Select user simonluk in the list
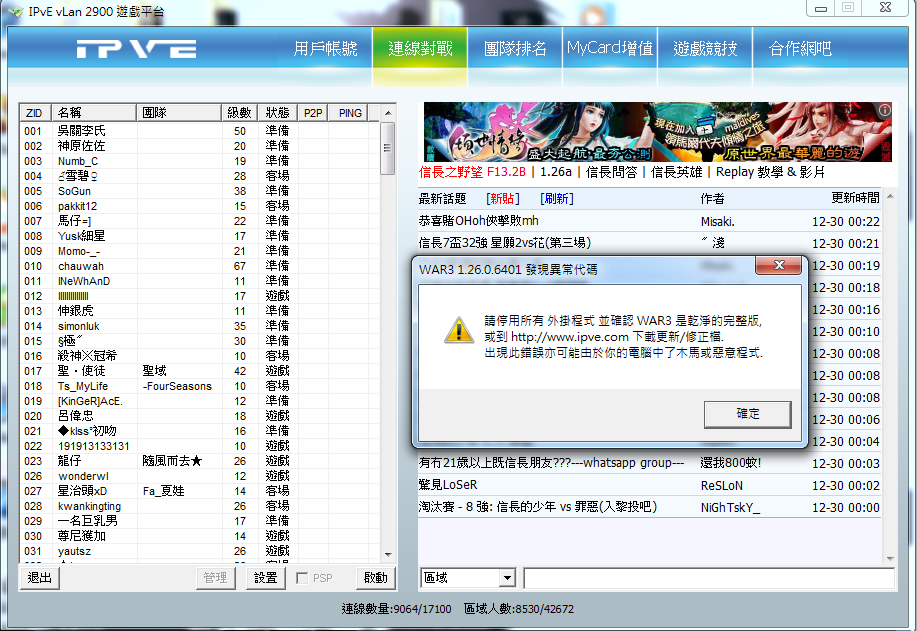This screenshot has height=631, width=917. (x=199, y=326)
